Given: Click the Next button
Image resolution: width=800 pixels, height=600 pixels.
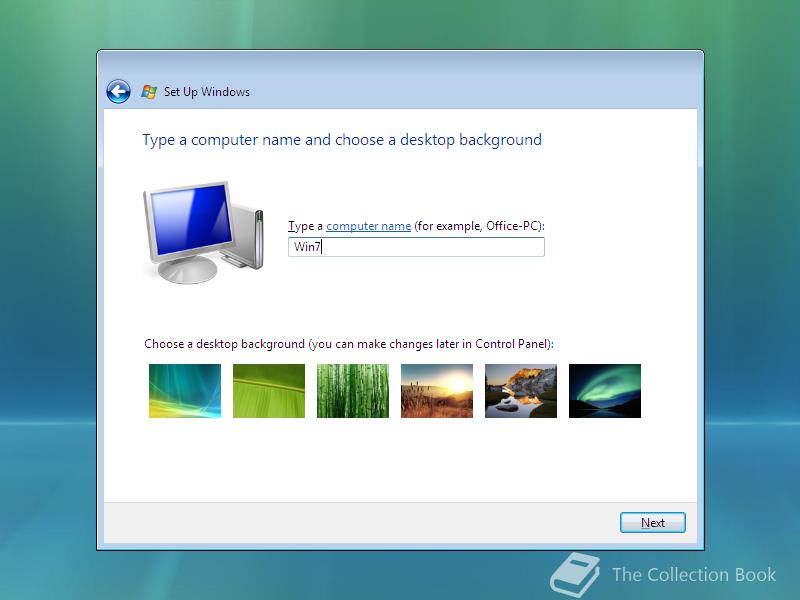Looking at the screenshot, I should click(x=653, y=523).
